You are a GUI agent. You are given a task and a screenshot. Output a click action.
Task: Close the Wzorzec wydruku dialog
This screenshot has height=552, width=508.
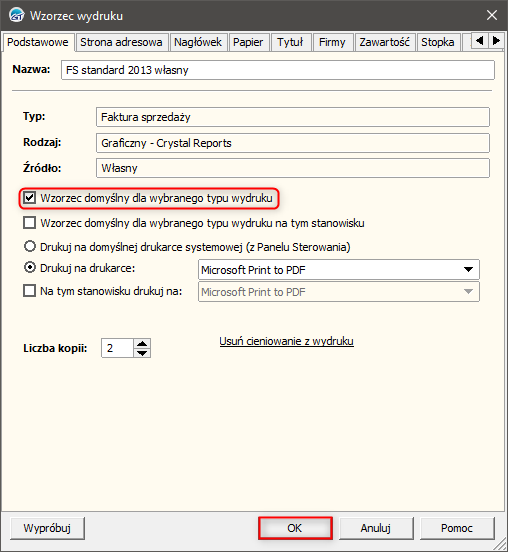491,15
